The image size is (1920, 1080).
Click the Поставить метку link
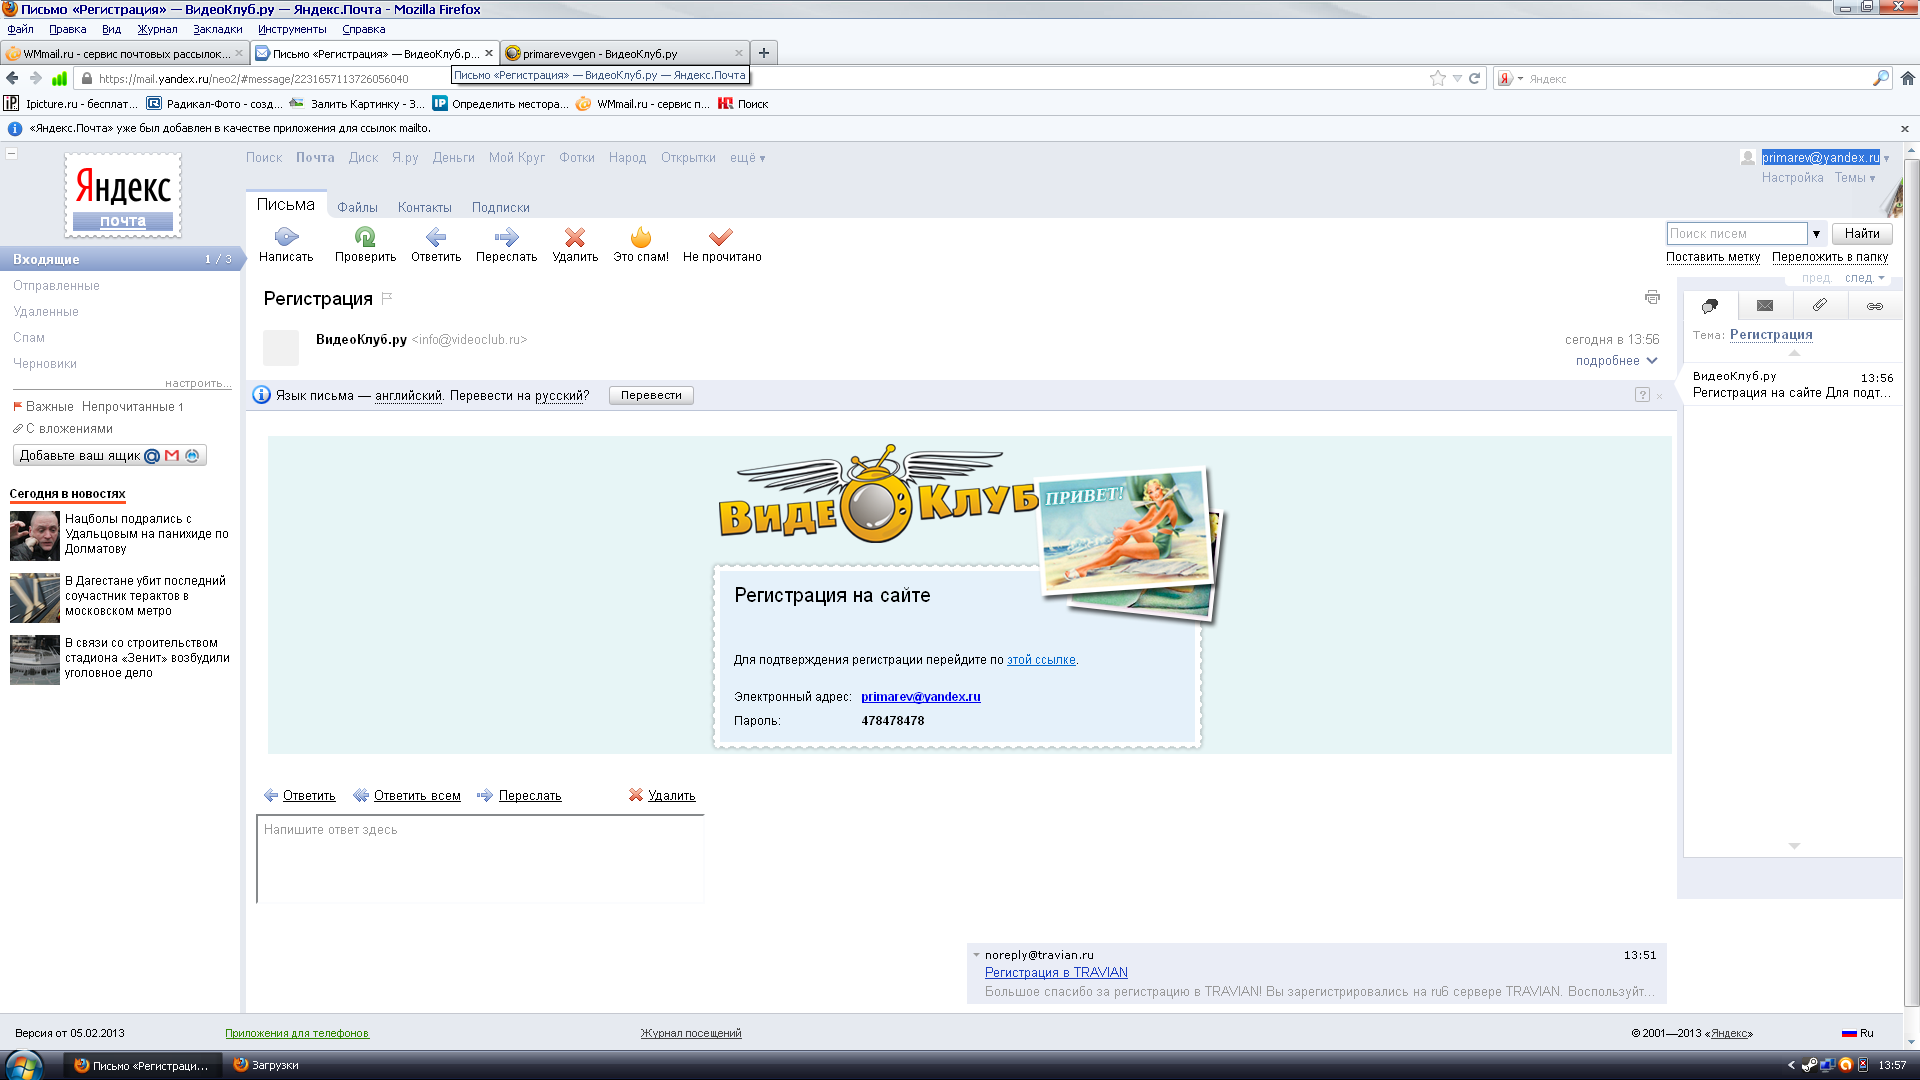pyautogui.click(x=1713, y=257)
